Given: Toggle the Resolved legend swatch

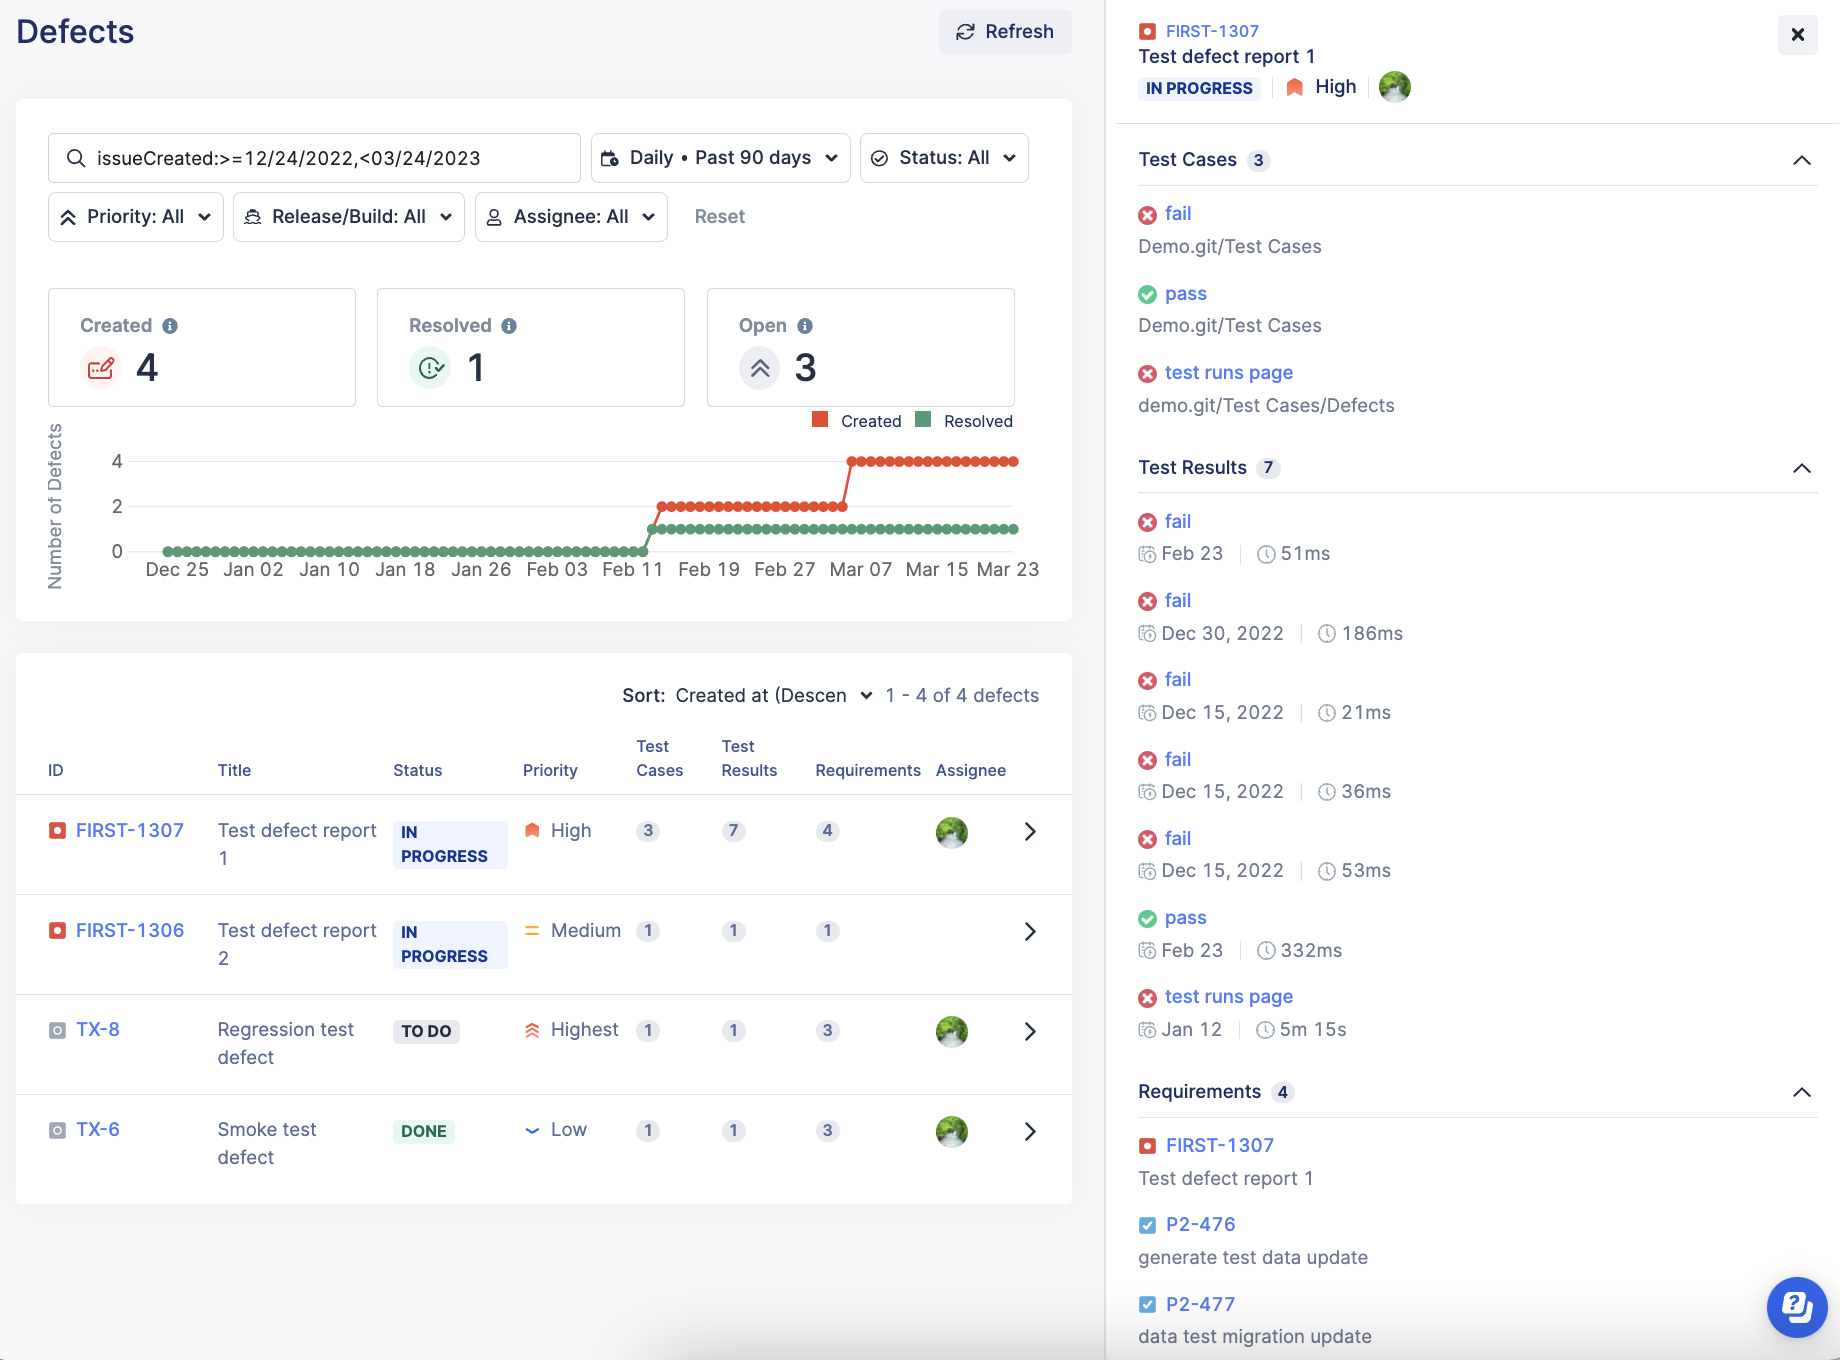Looking at the screenshot, I should coord(923,420).
